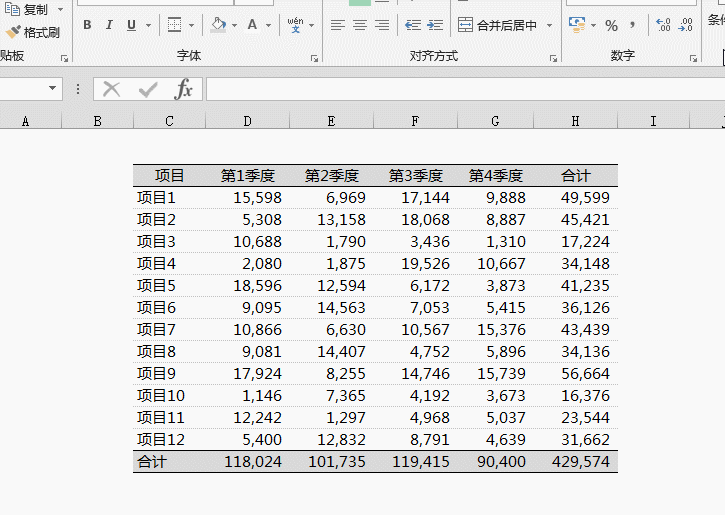The height and width of the screenshot is (515, 725).
Task: Increase the indent
Action: click(435, 25)
